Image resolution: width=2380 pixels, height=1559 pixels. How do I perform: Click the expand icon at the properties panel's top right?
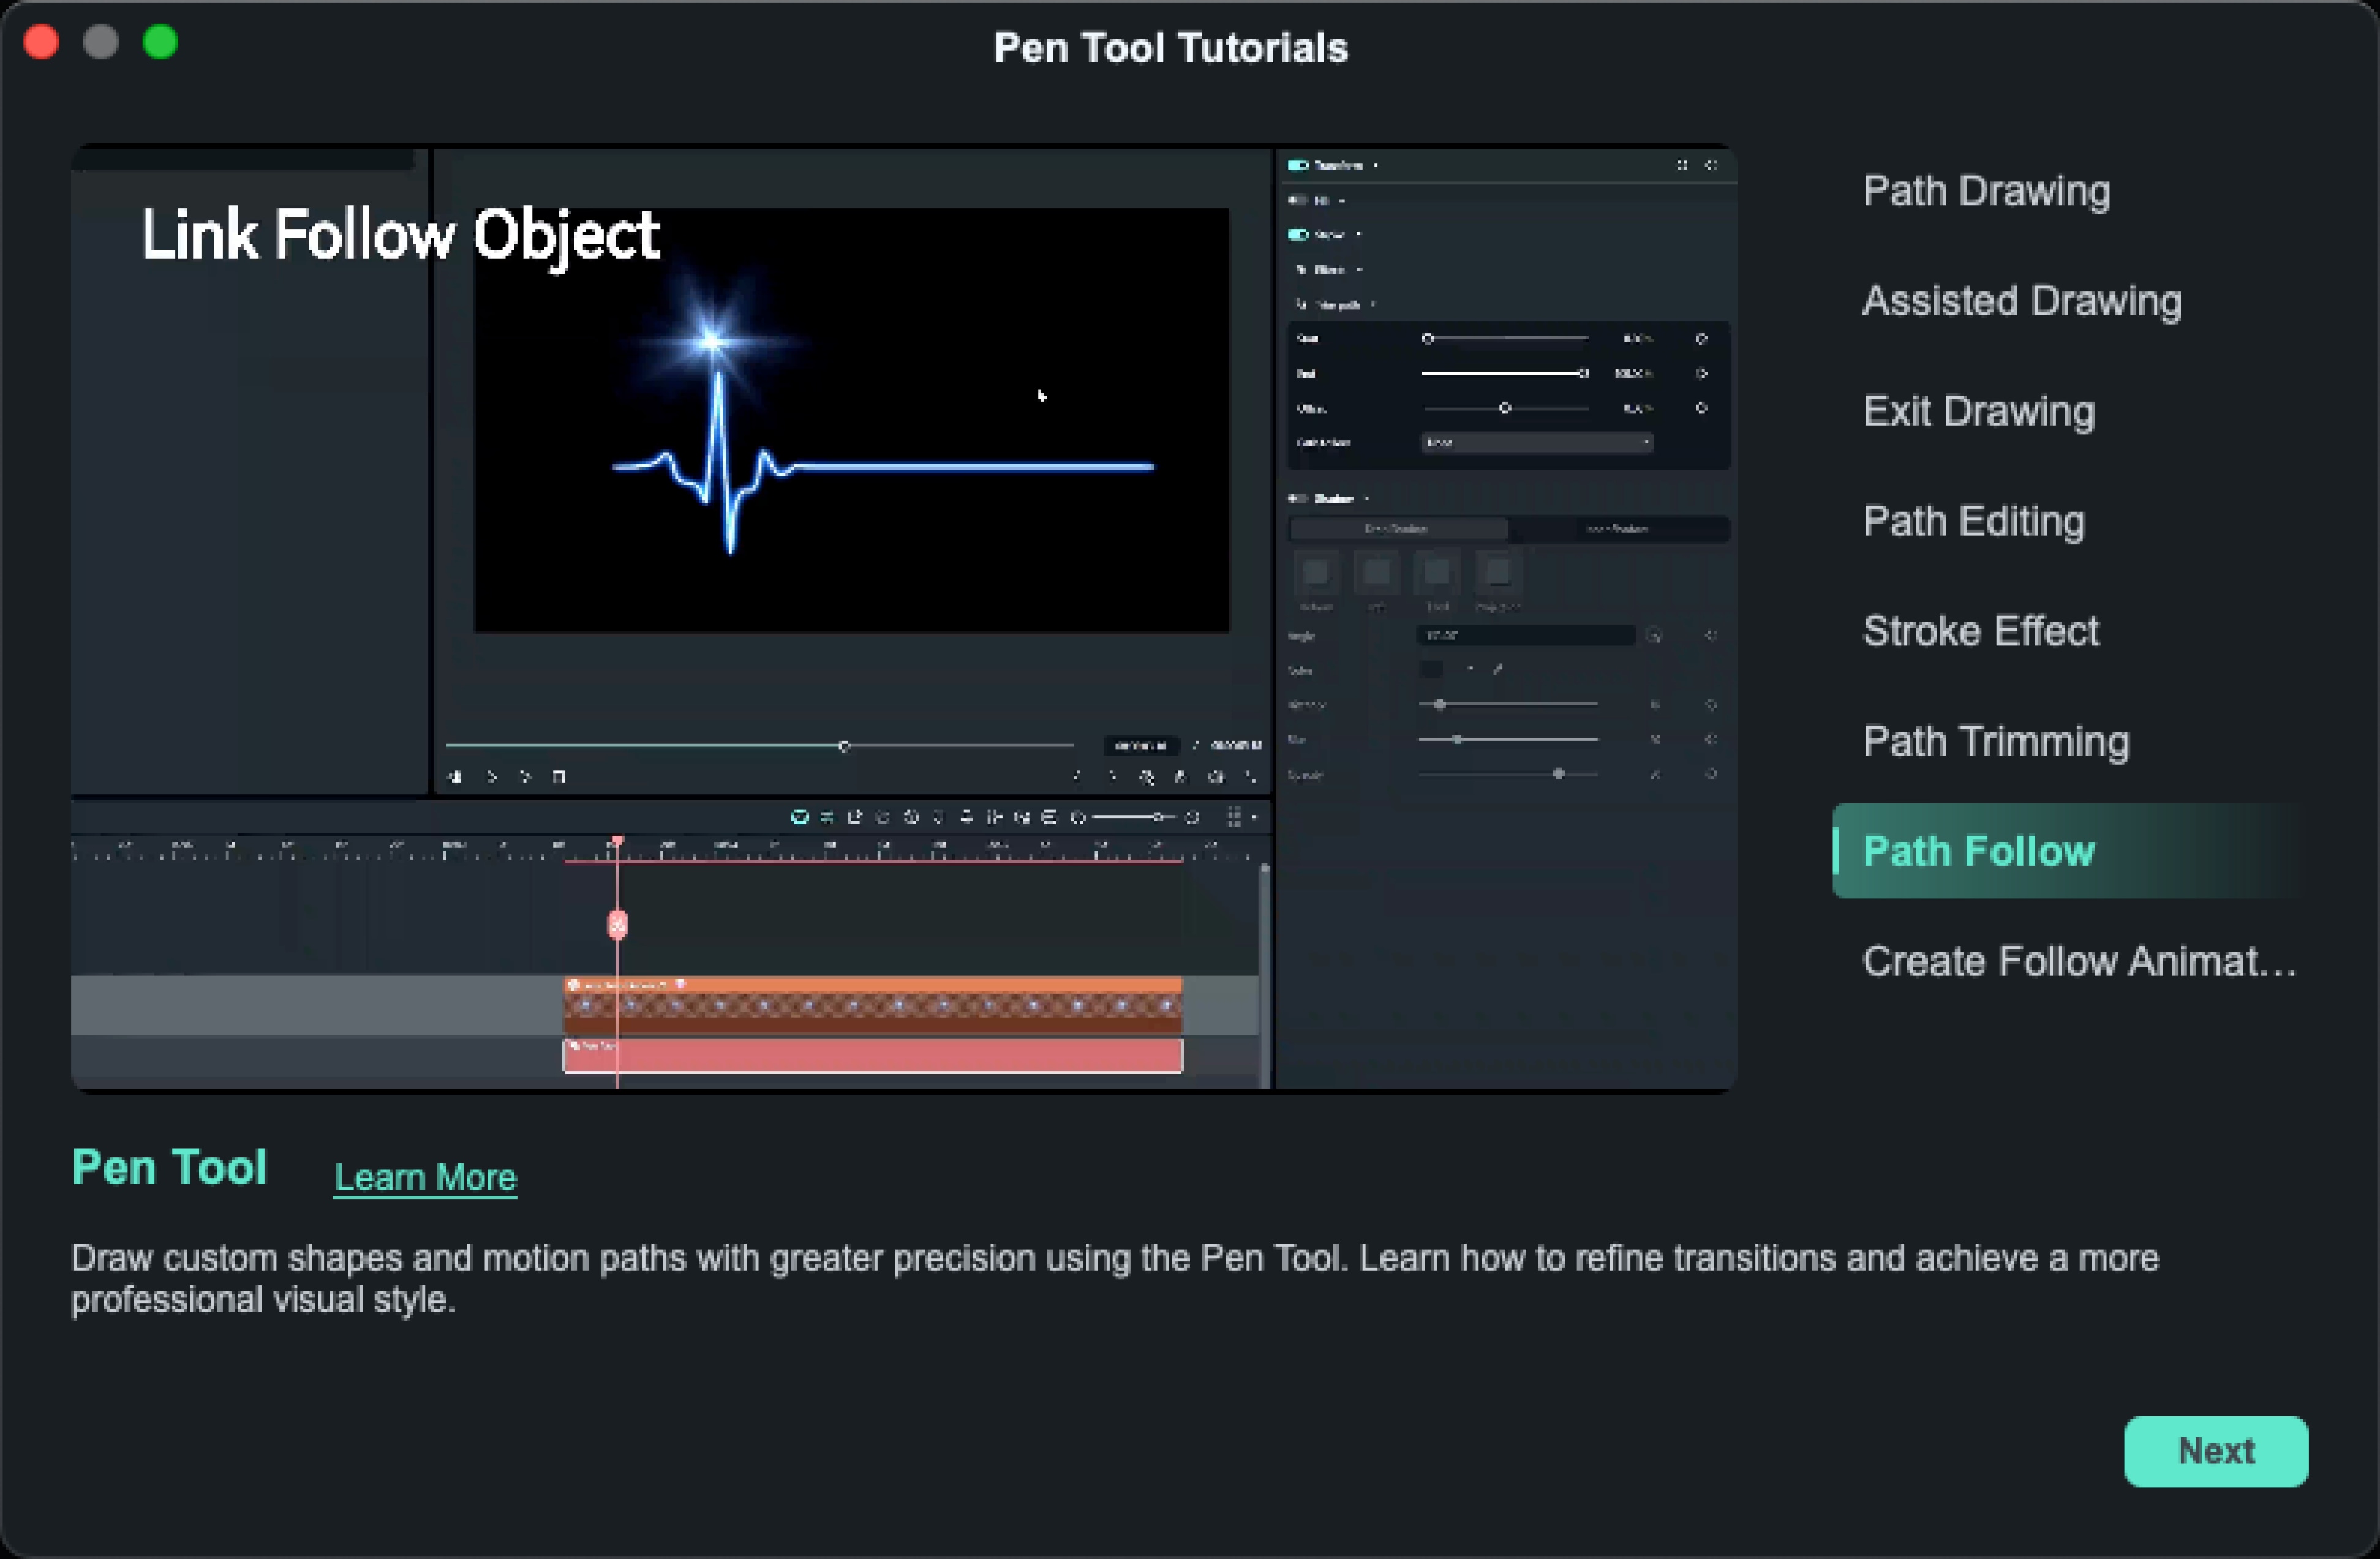point(1712,166)
